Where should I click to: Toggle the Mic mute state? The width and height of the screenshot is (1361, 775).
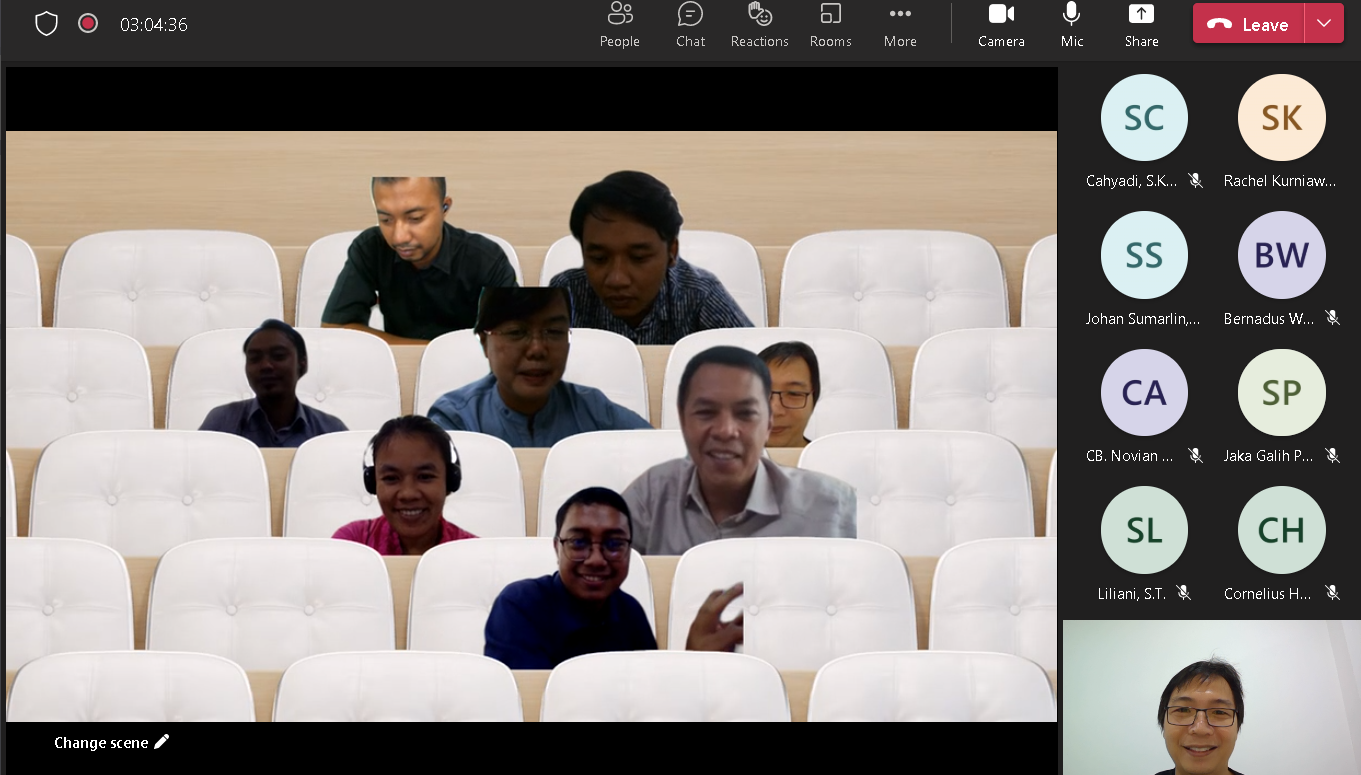[1072, 24]
